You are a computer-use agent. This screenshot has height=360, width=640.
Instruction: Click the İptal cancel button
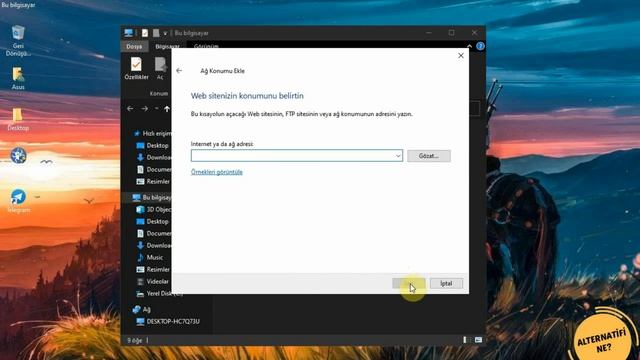pyautogui.click(x=446, y=283)
